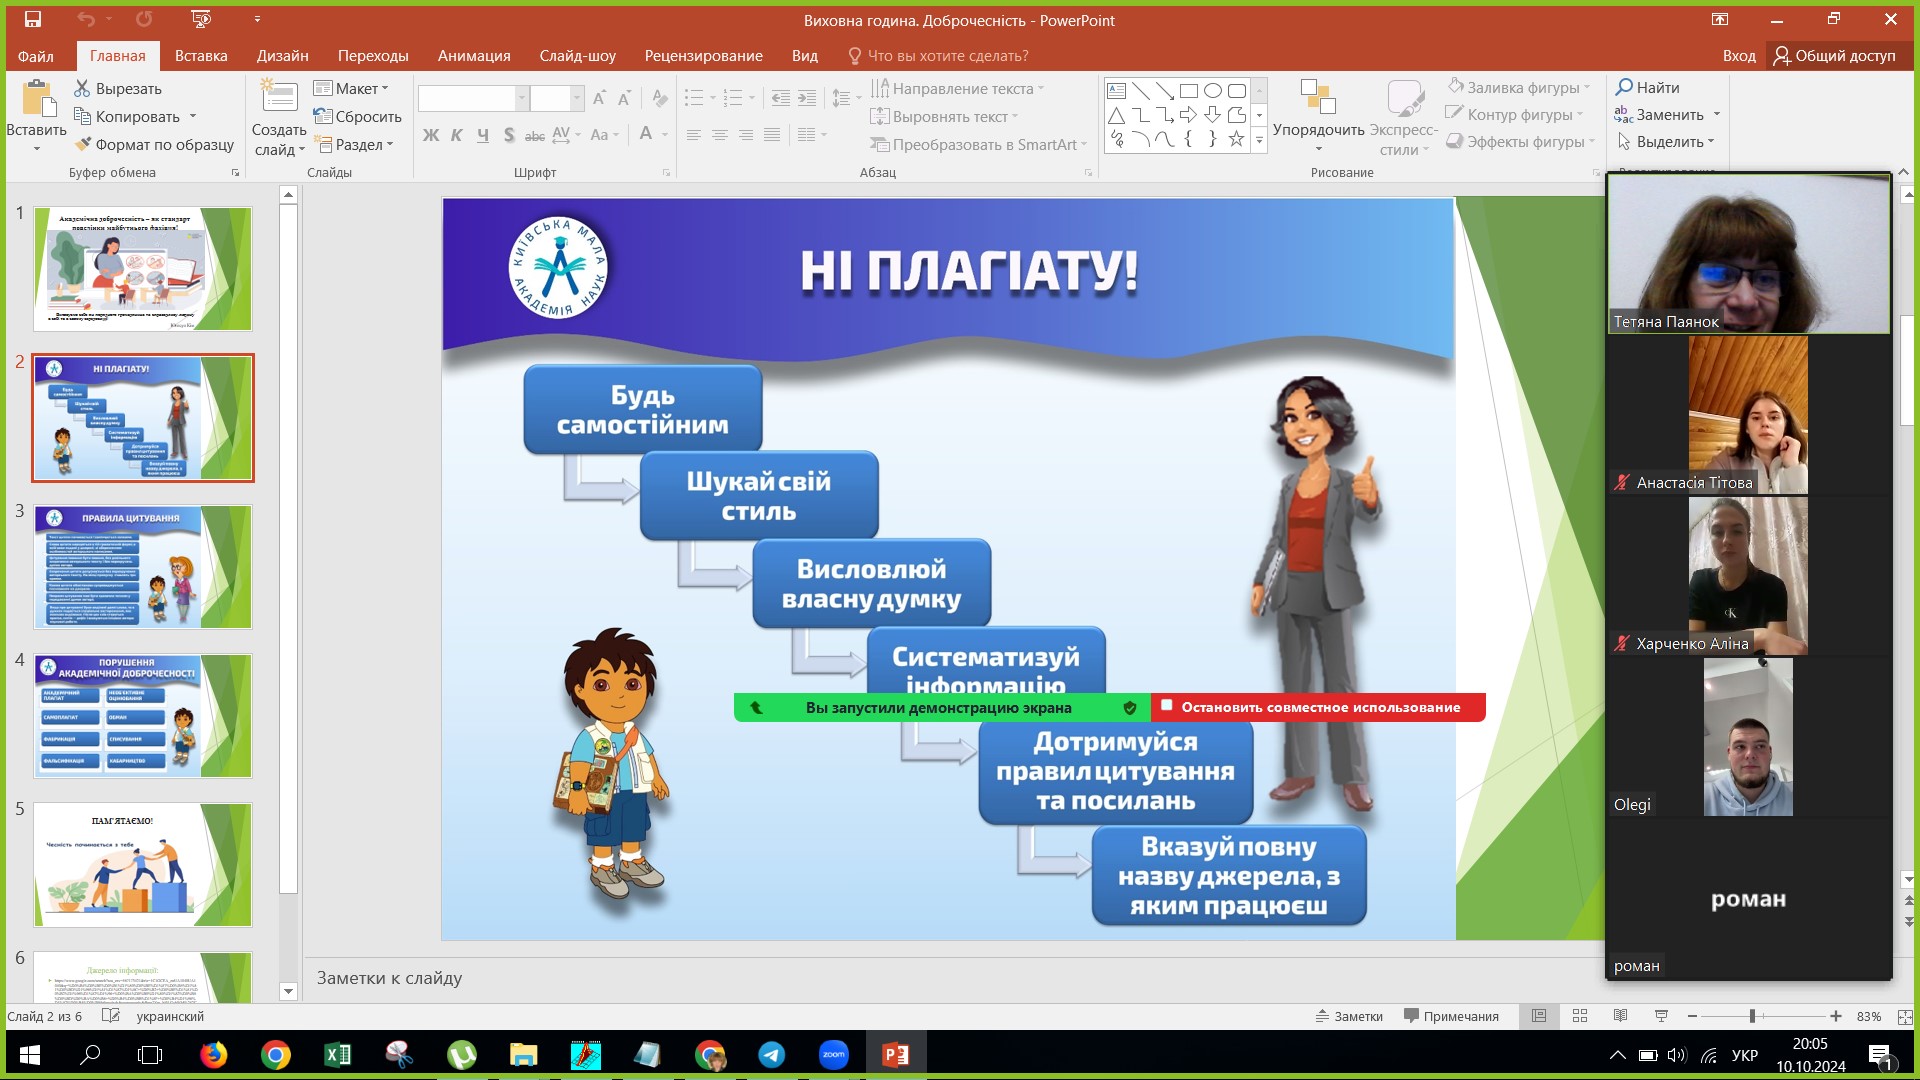Toggle text shadow S formatting
Viewport: 1920px width, 1080px height.
tap(509, 135)
